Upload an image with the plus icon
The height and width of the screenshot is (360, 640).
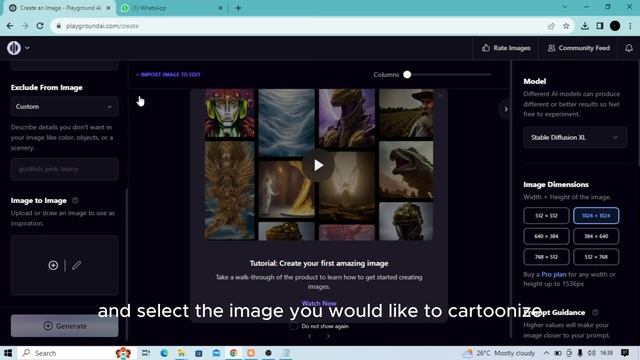(x=53, y=265)
